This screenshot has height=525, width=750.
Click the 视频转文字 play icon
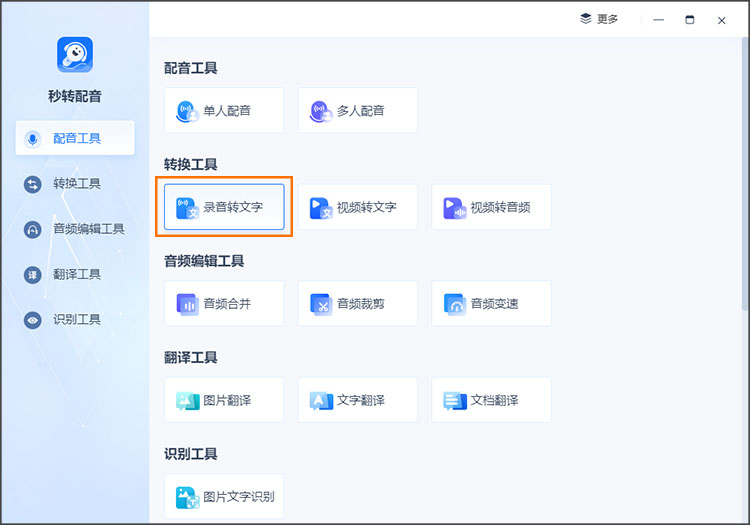pos(321,208)
